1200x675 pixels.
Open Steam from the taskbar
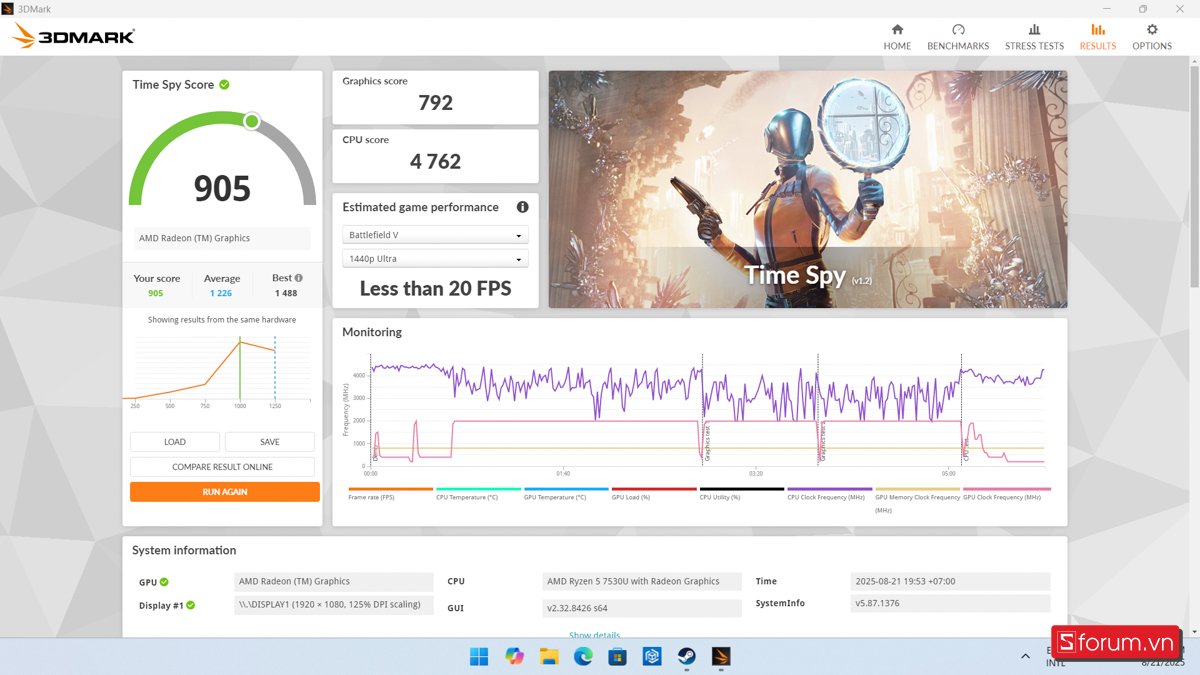686,656
